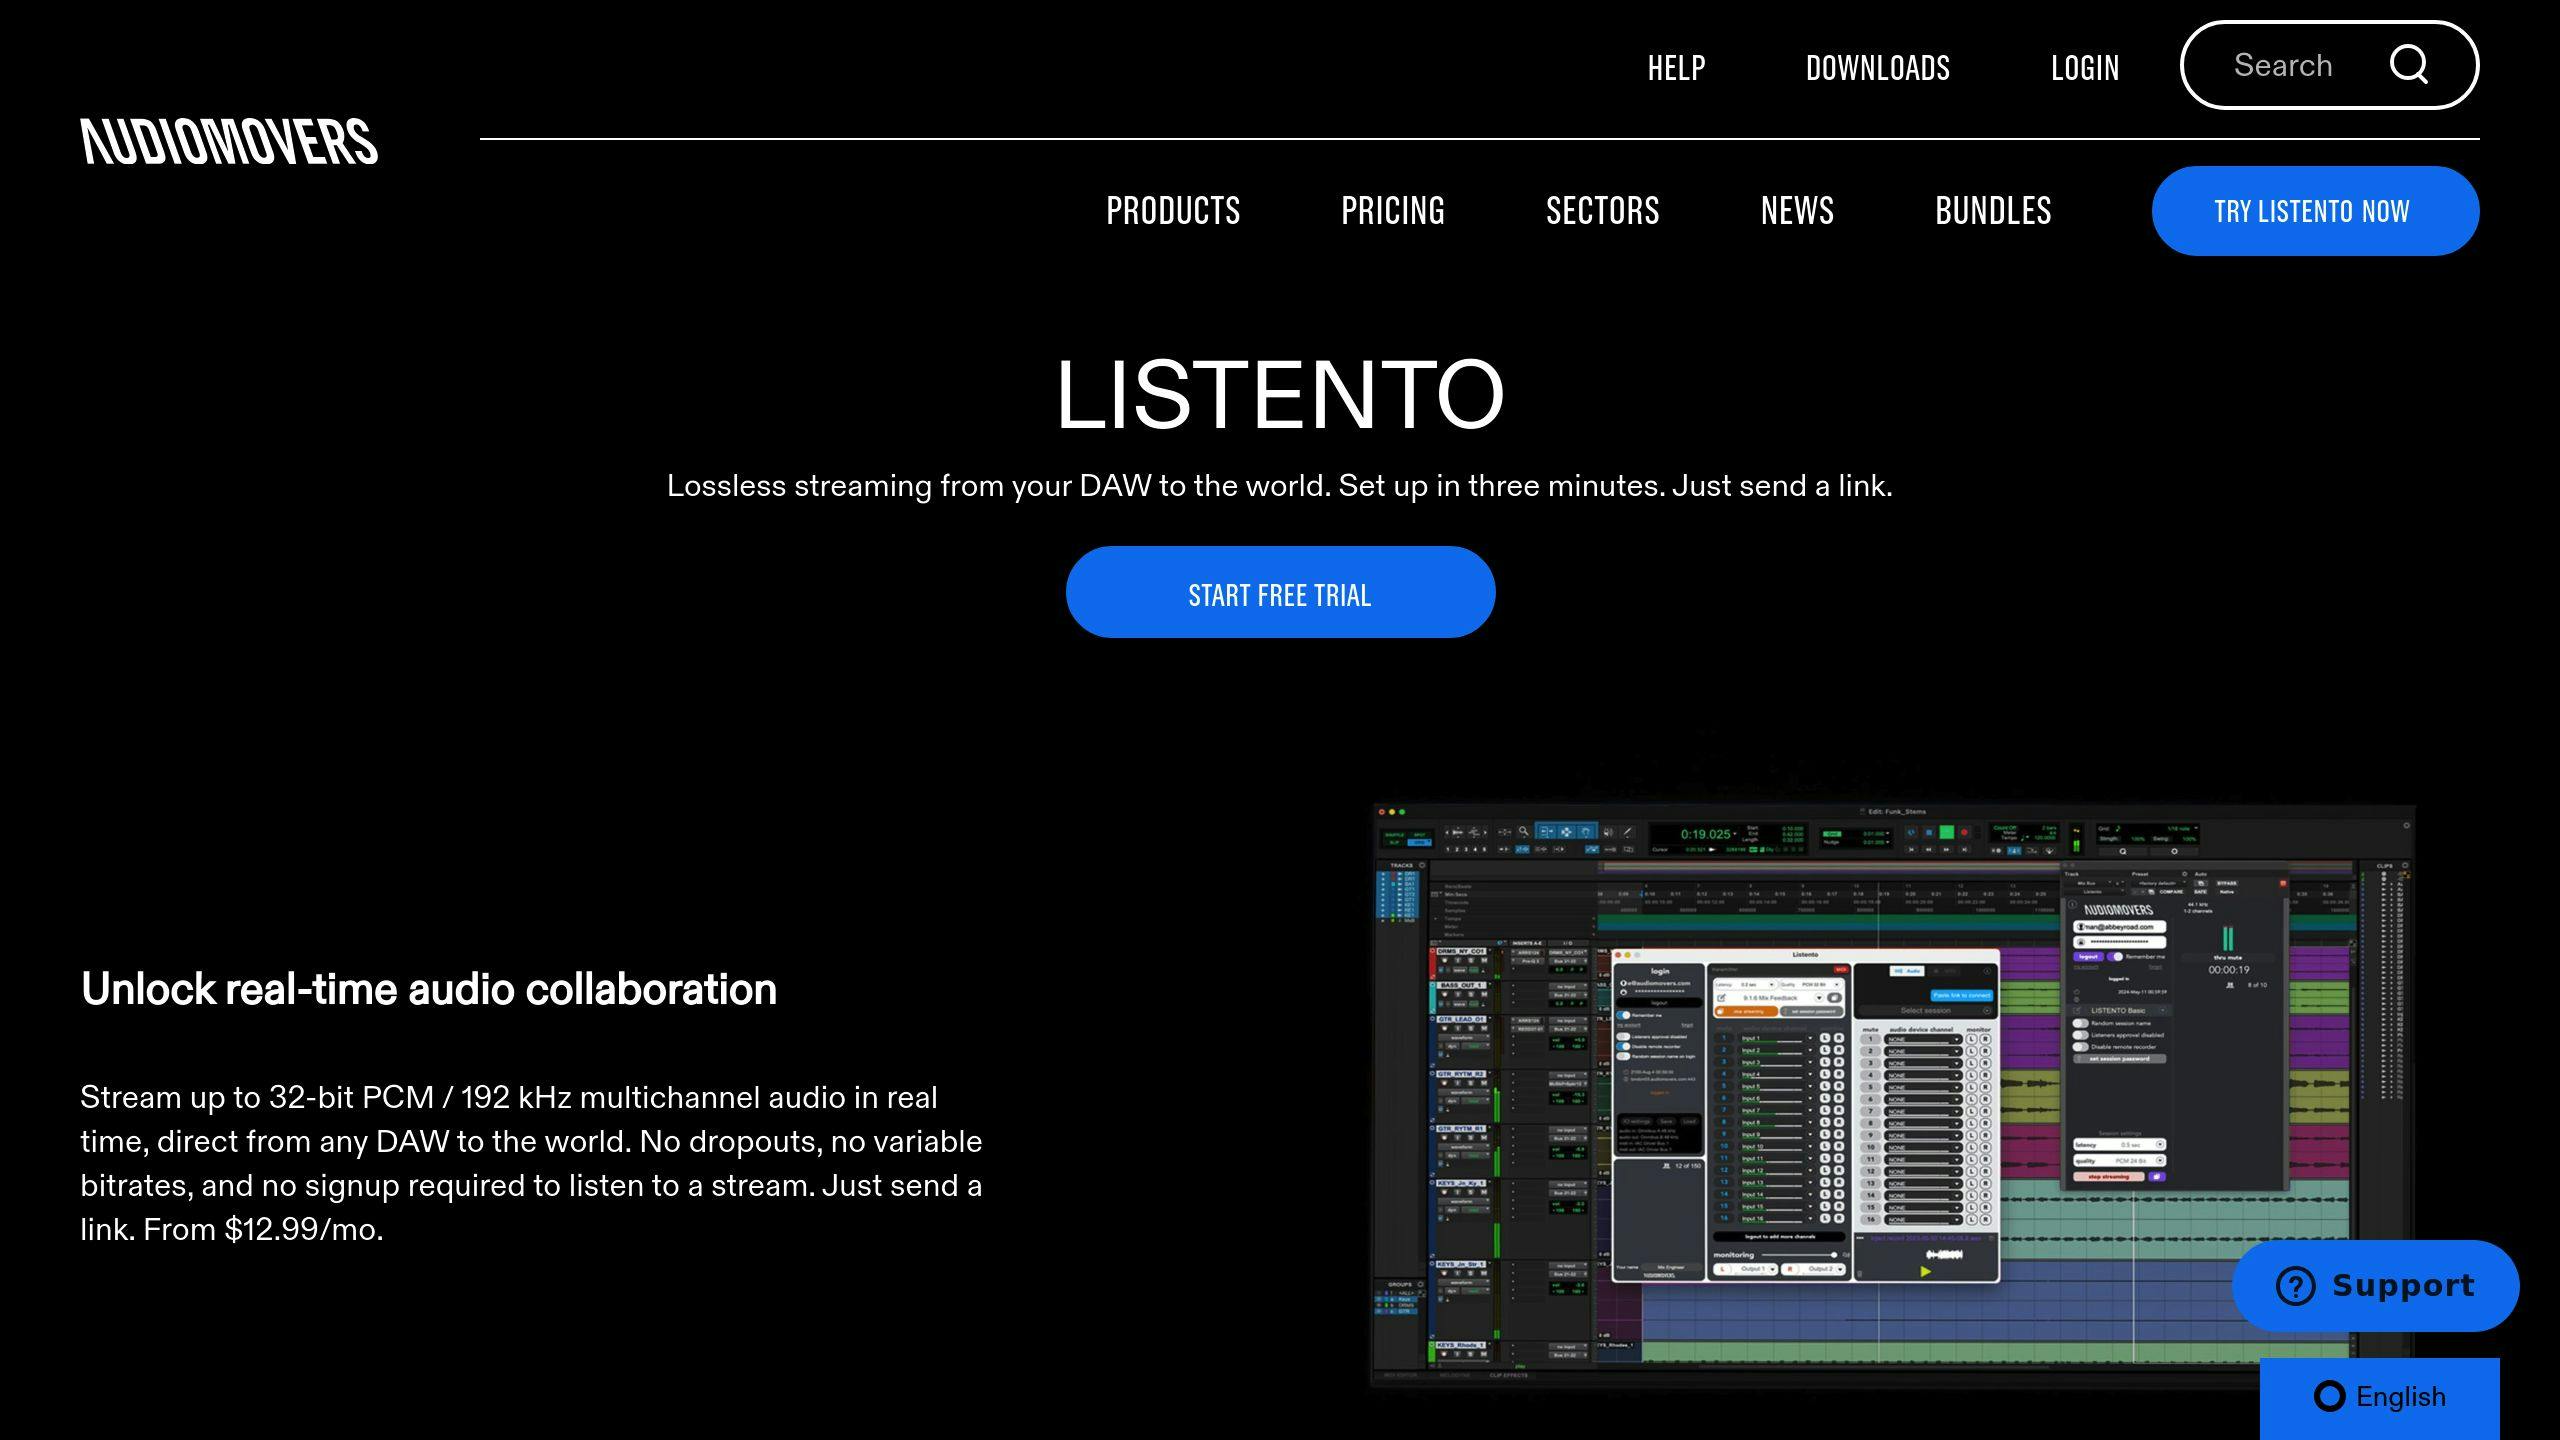Click the 'Lossless streaming from your DAW' tagline

pos(1280,486)
